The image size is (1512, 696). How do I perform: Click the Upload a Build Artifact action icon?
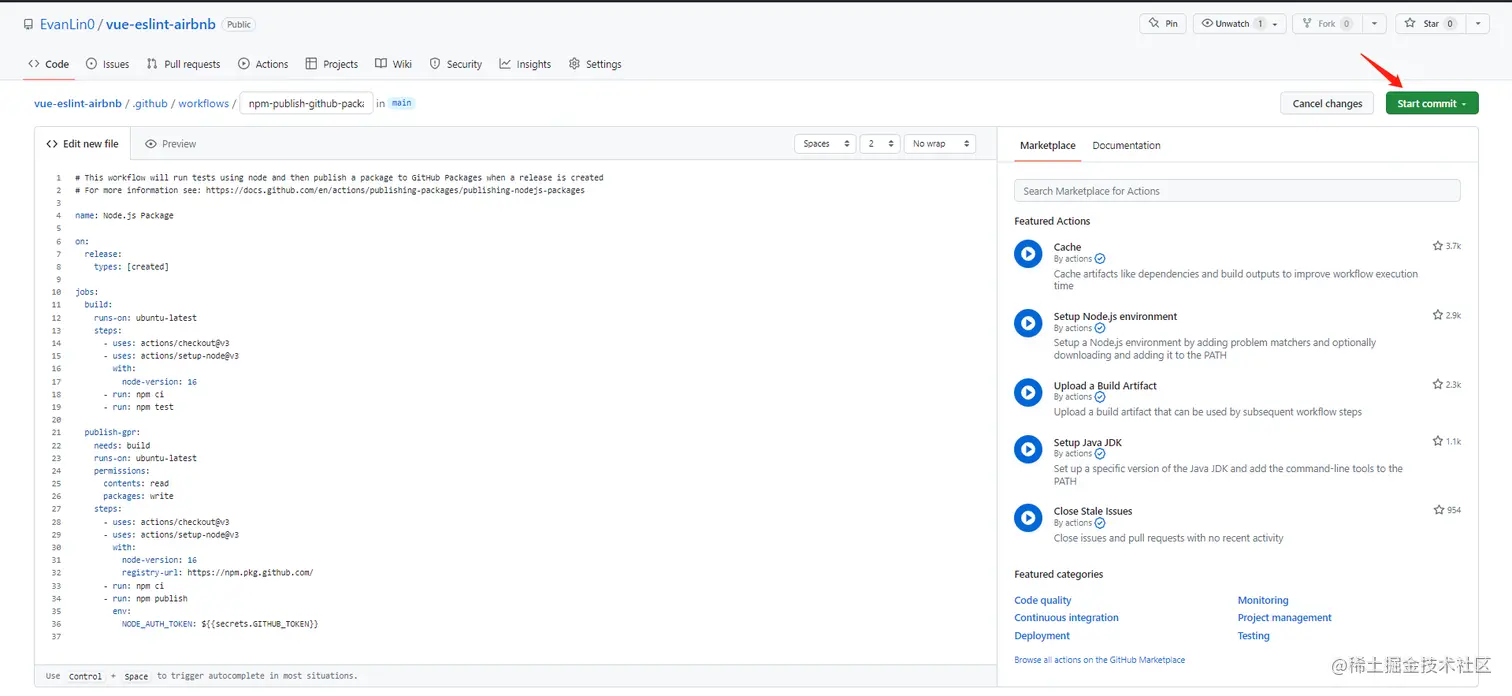[x=1028, y=392]
